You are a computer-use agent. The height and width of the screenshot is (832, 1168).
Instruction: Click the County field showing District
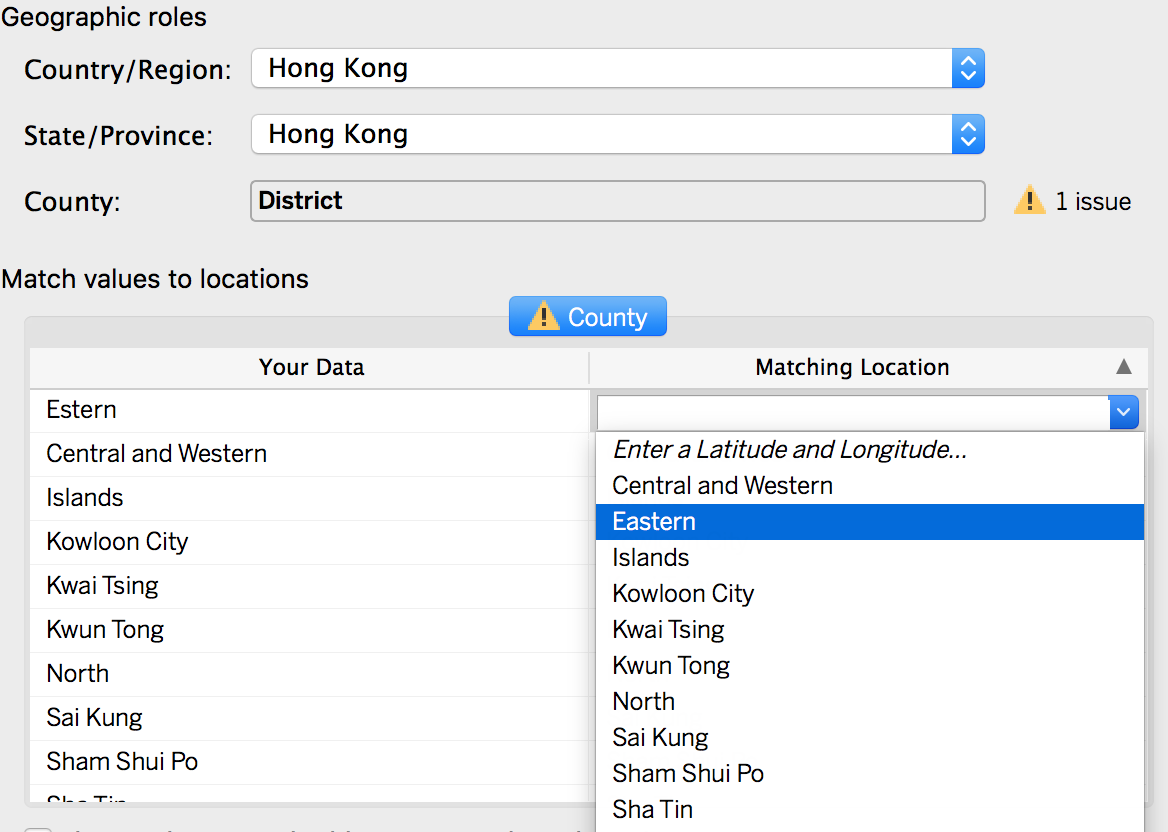click(617, 201)
